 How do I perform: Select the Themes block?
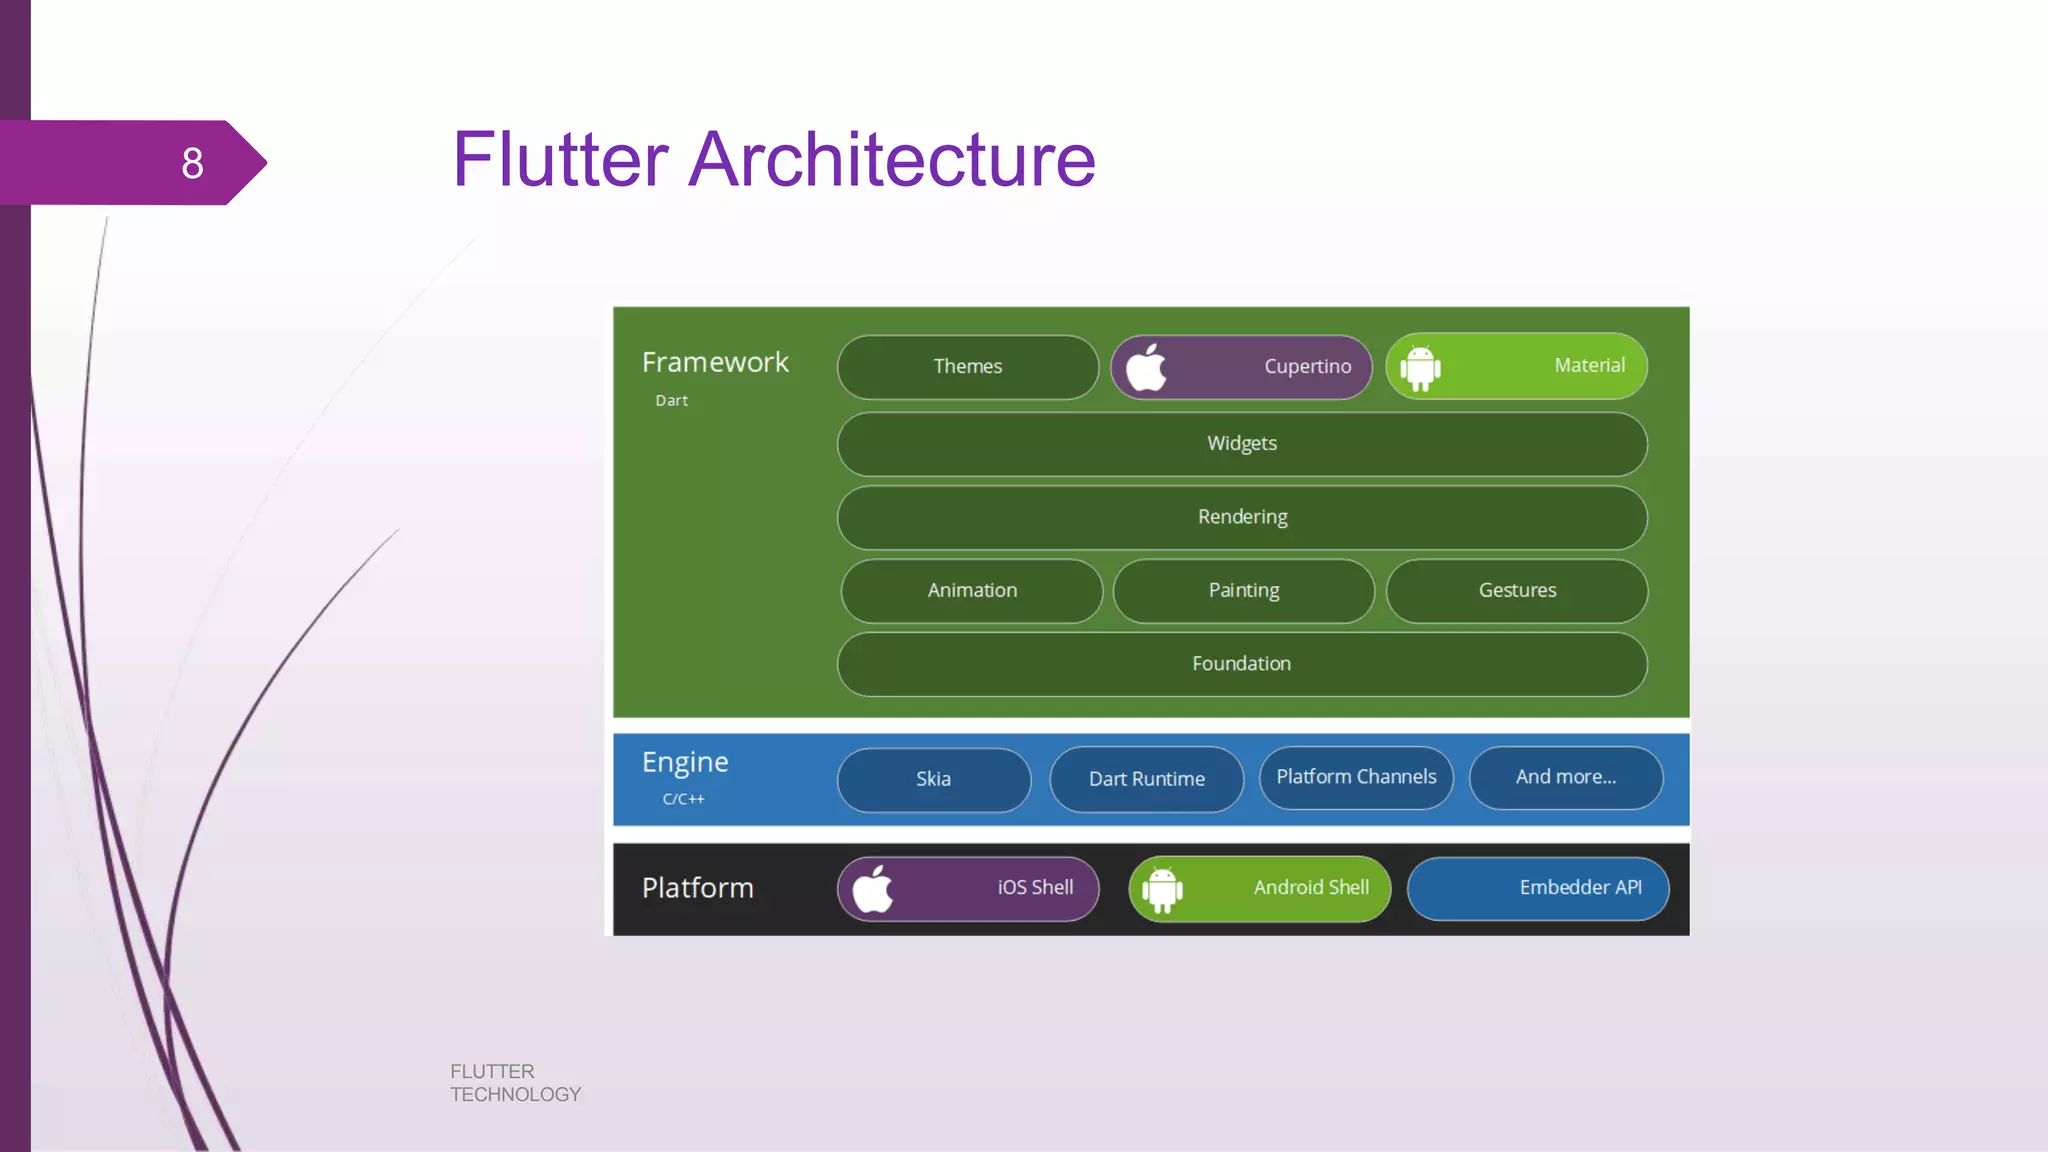pyautogui.click(x=967, y=367)
